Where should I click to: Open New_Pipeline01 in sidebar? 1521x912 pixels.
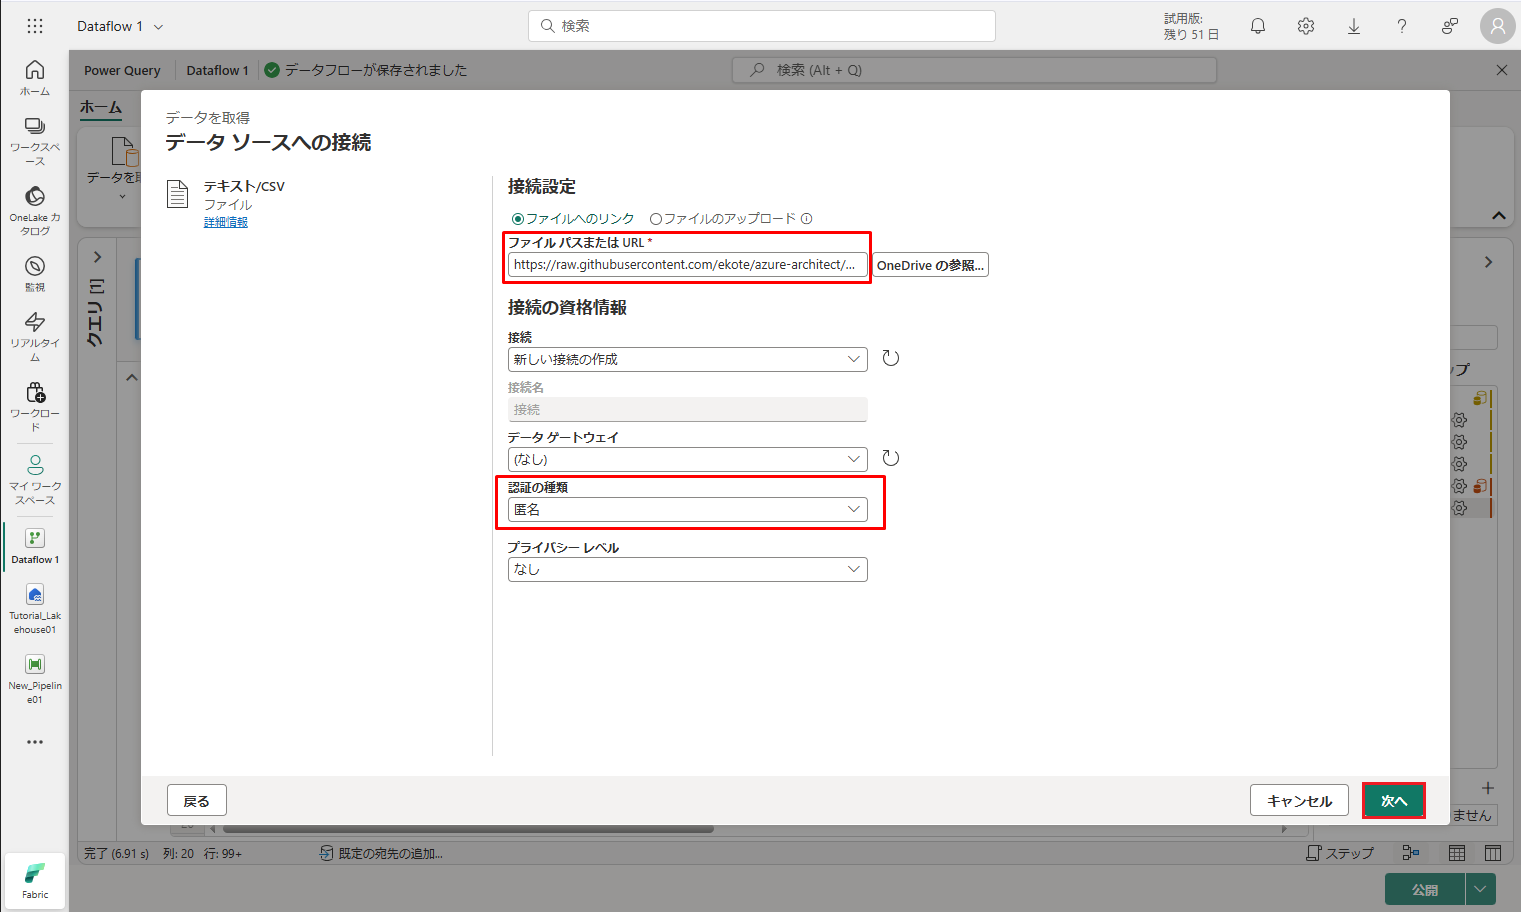[35, 679]
